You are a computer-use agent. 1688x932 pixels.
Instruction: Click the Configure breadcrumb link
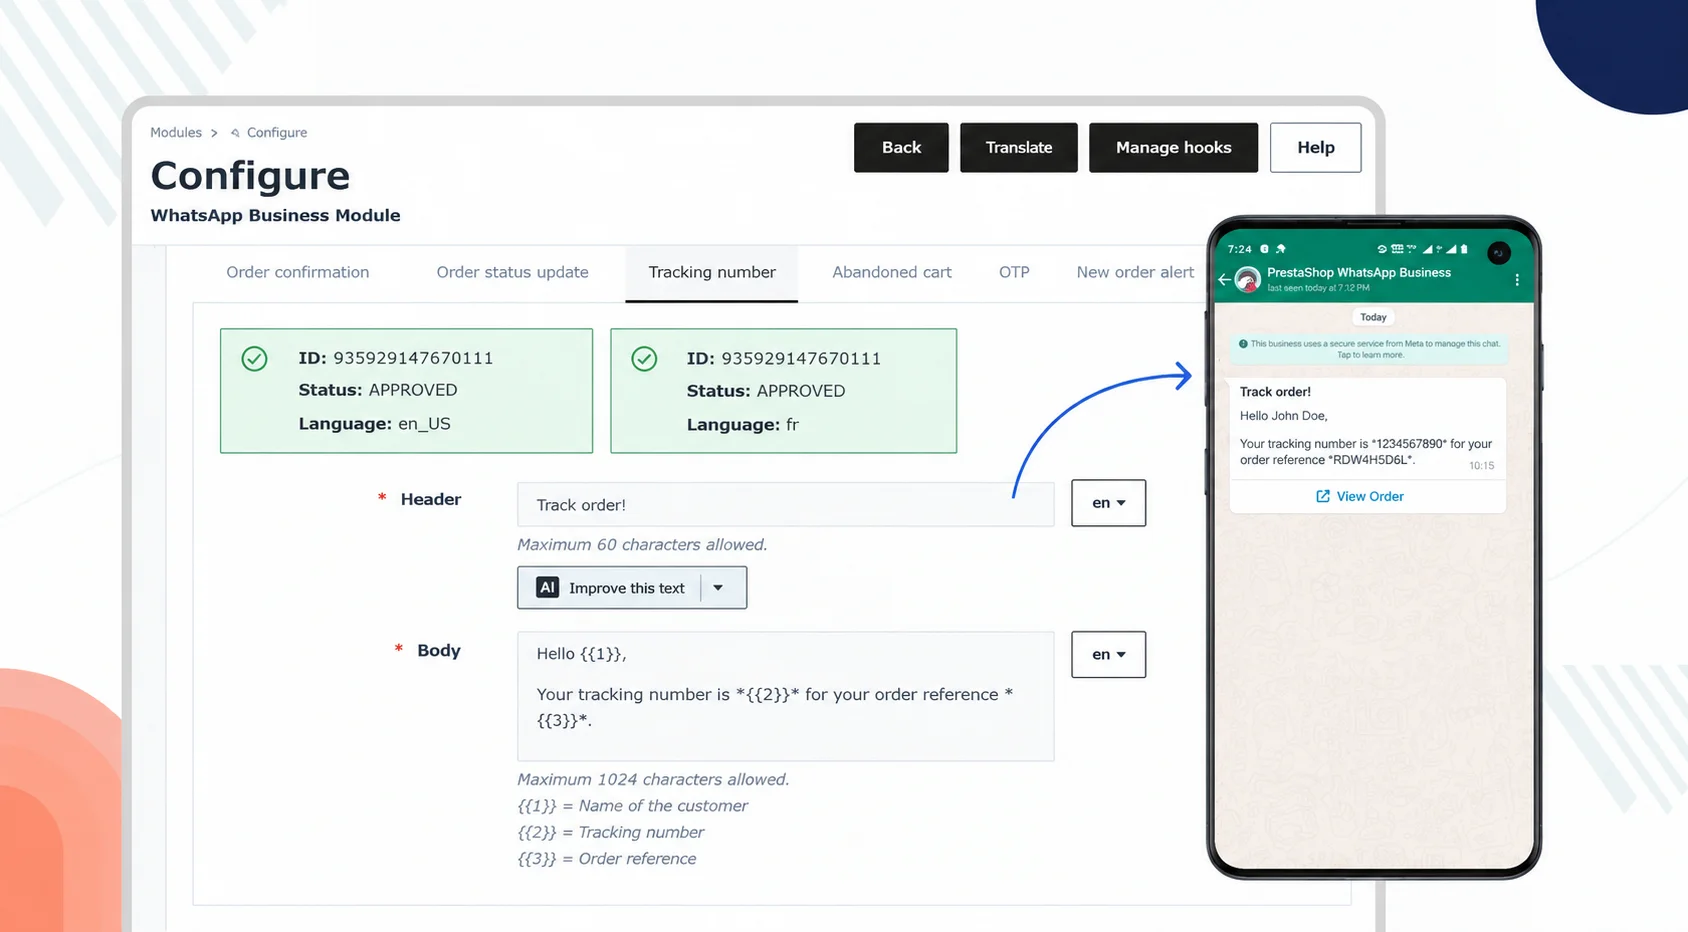click(277, 132)
